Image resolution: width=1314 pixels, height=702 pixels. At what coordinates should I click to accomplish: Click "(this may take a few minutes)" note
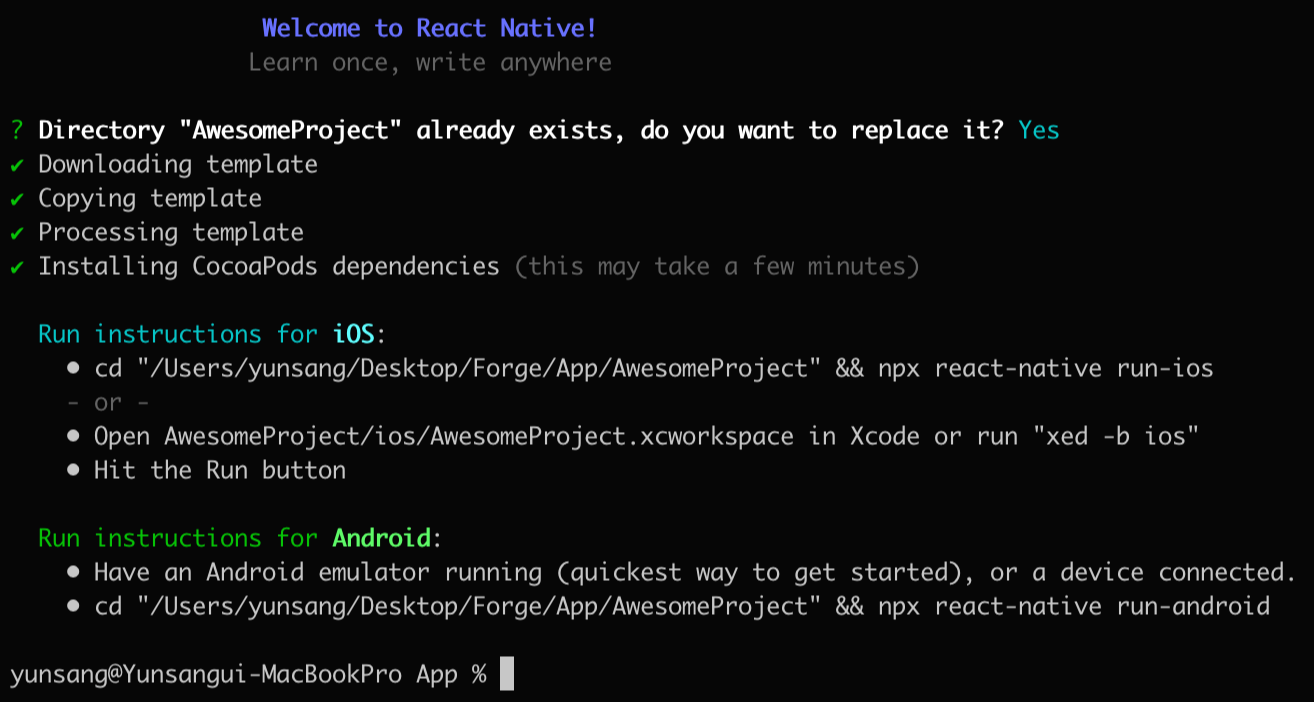717,267
